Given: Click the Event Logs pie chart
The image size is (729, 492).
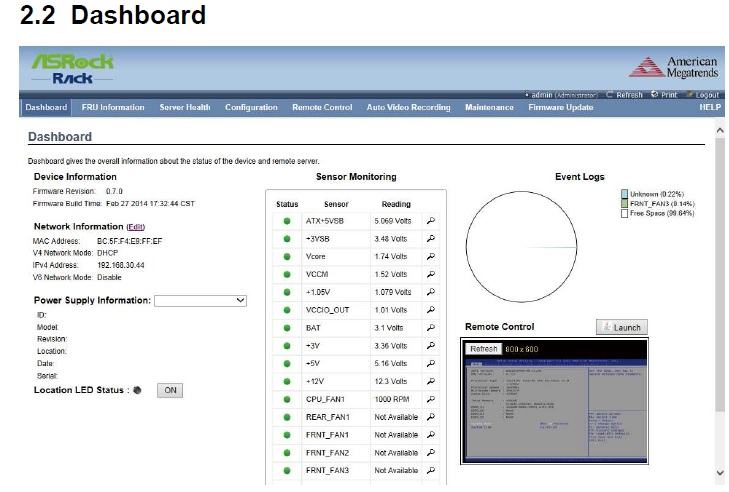Looking at the screenshot, I should pos(521,247).
